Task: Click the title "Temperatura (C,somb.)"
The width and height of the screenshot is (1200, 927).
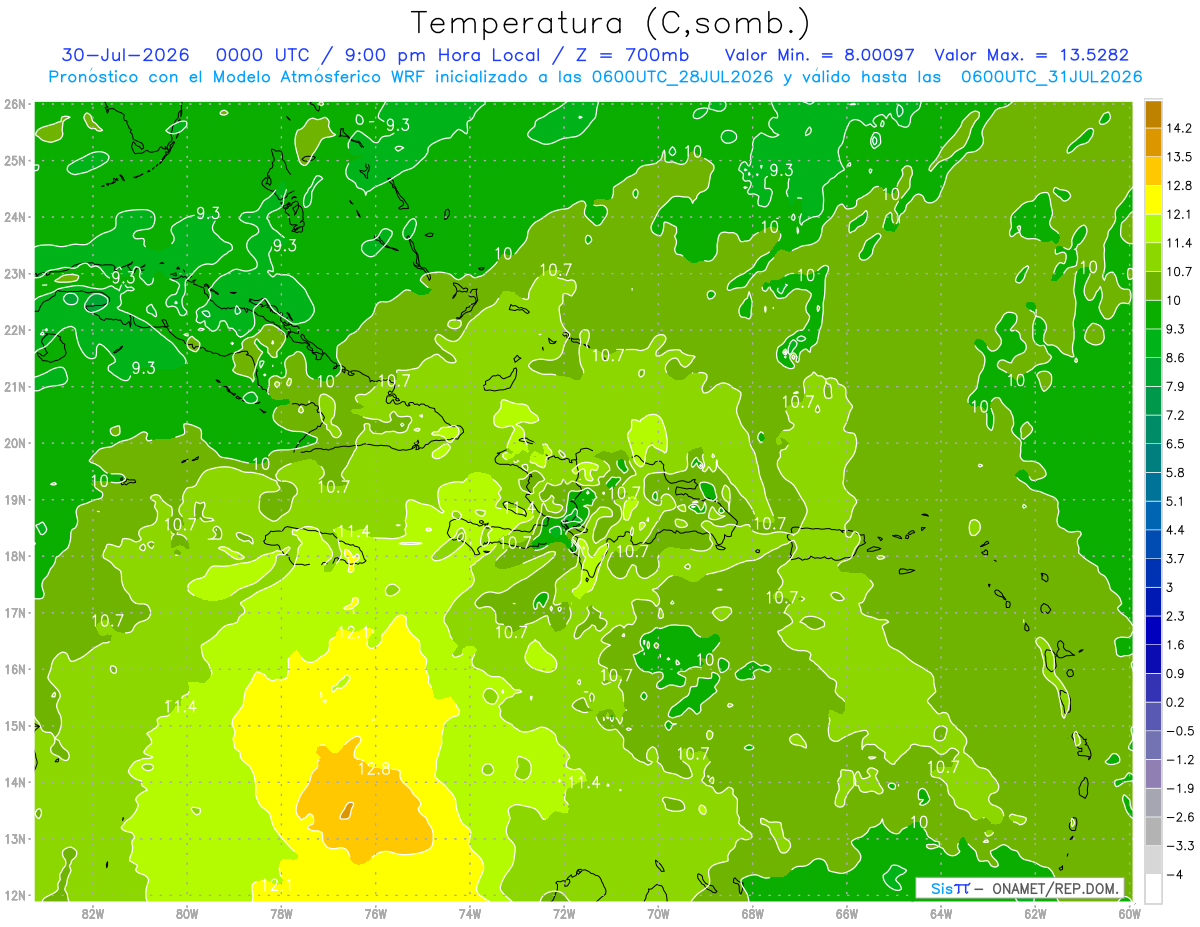Action: click(x=611, y=24)
